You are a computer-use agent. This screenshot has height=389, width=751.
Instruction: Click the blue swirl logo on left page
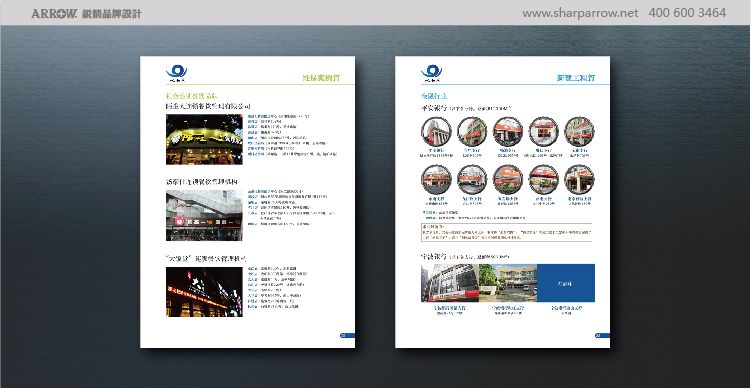(177, 72)
